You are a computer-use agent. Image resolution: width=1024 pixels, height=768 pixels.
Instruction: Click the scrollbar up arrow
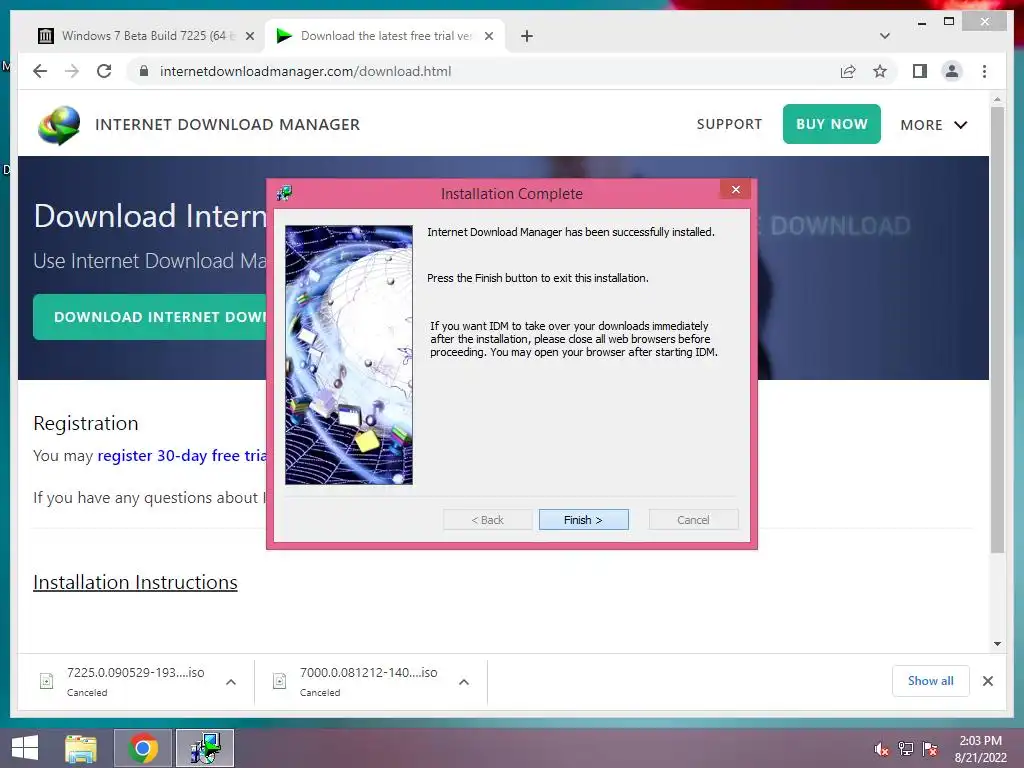(x=997, y=99)
